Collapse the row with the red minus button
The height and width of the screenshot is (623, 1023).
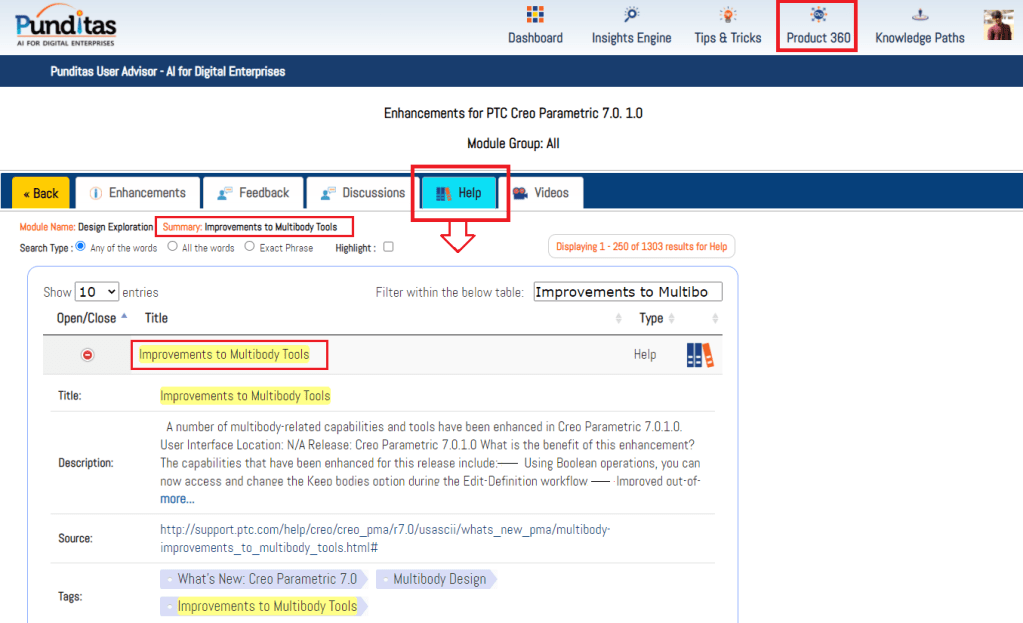(87, 355)
